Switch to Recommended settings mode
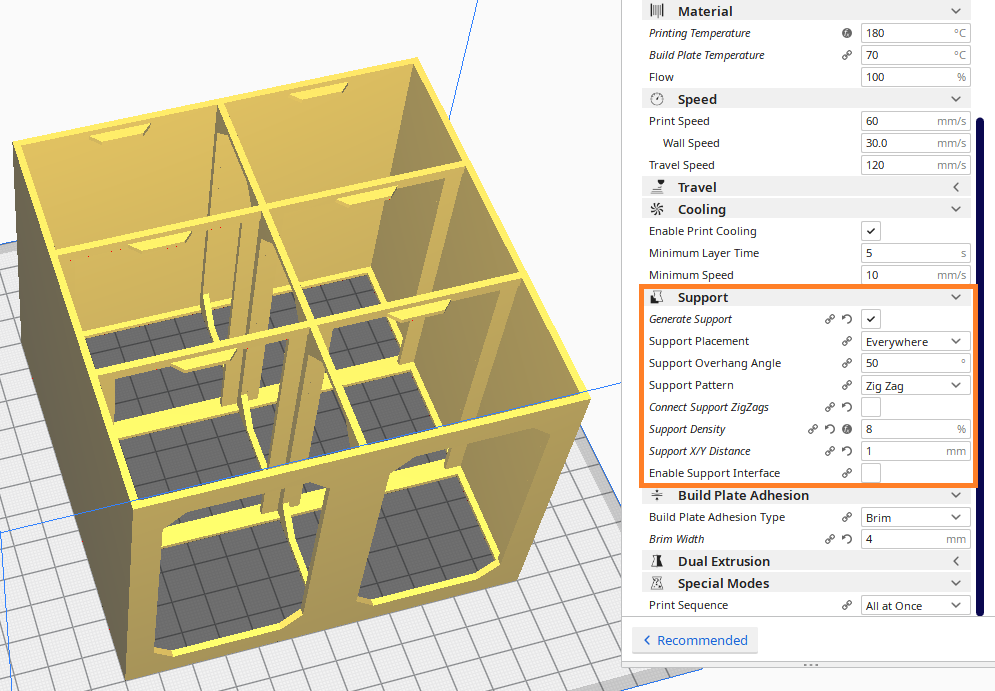The image size is (995, 691). point(695,640)
